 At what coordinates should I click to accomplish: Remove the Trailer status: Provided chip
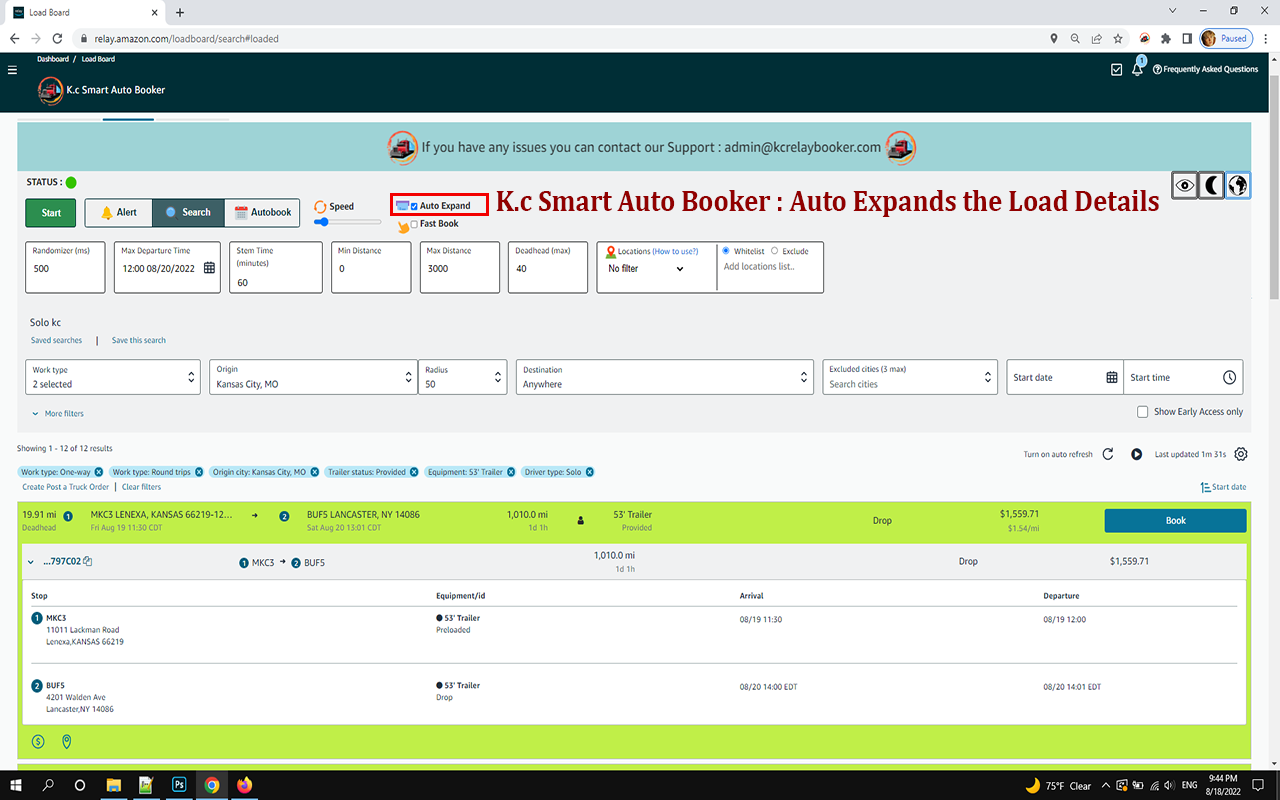[x=414, y=472]
